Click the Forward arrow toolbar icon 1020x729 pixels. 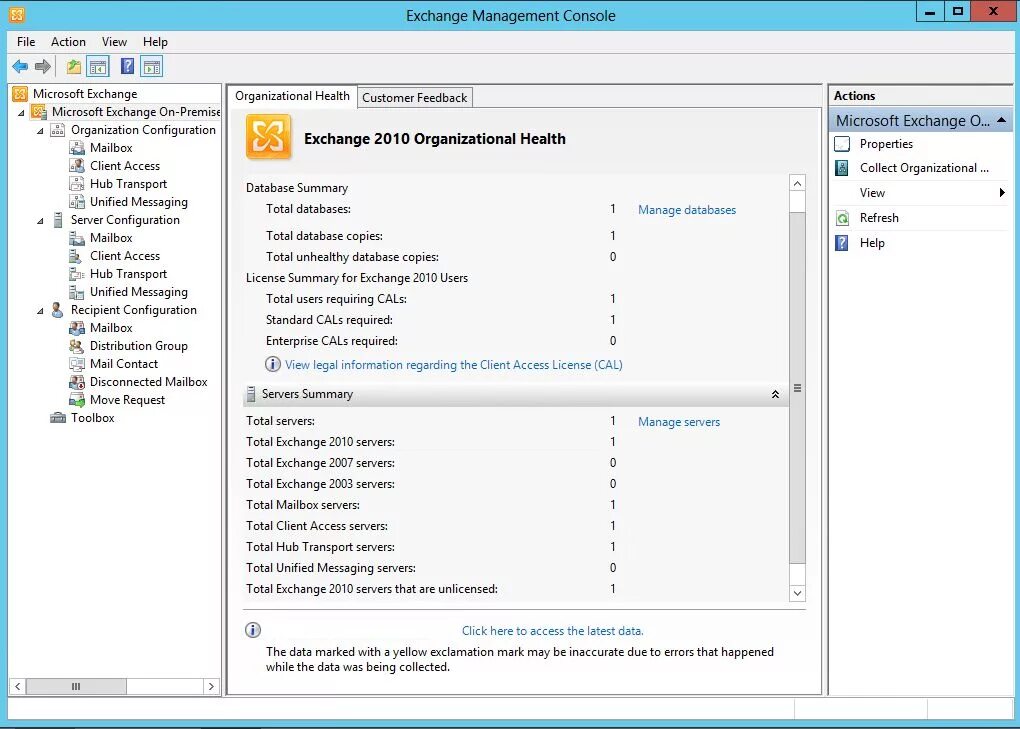[x=43, y=66]
